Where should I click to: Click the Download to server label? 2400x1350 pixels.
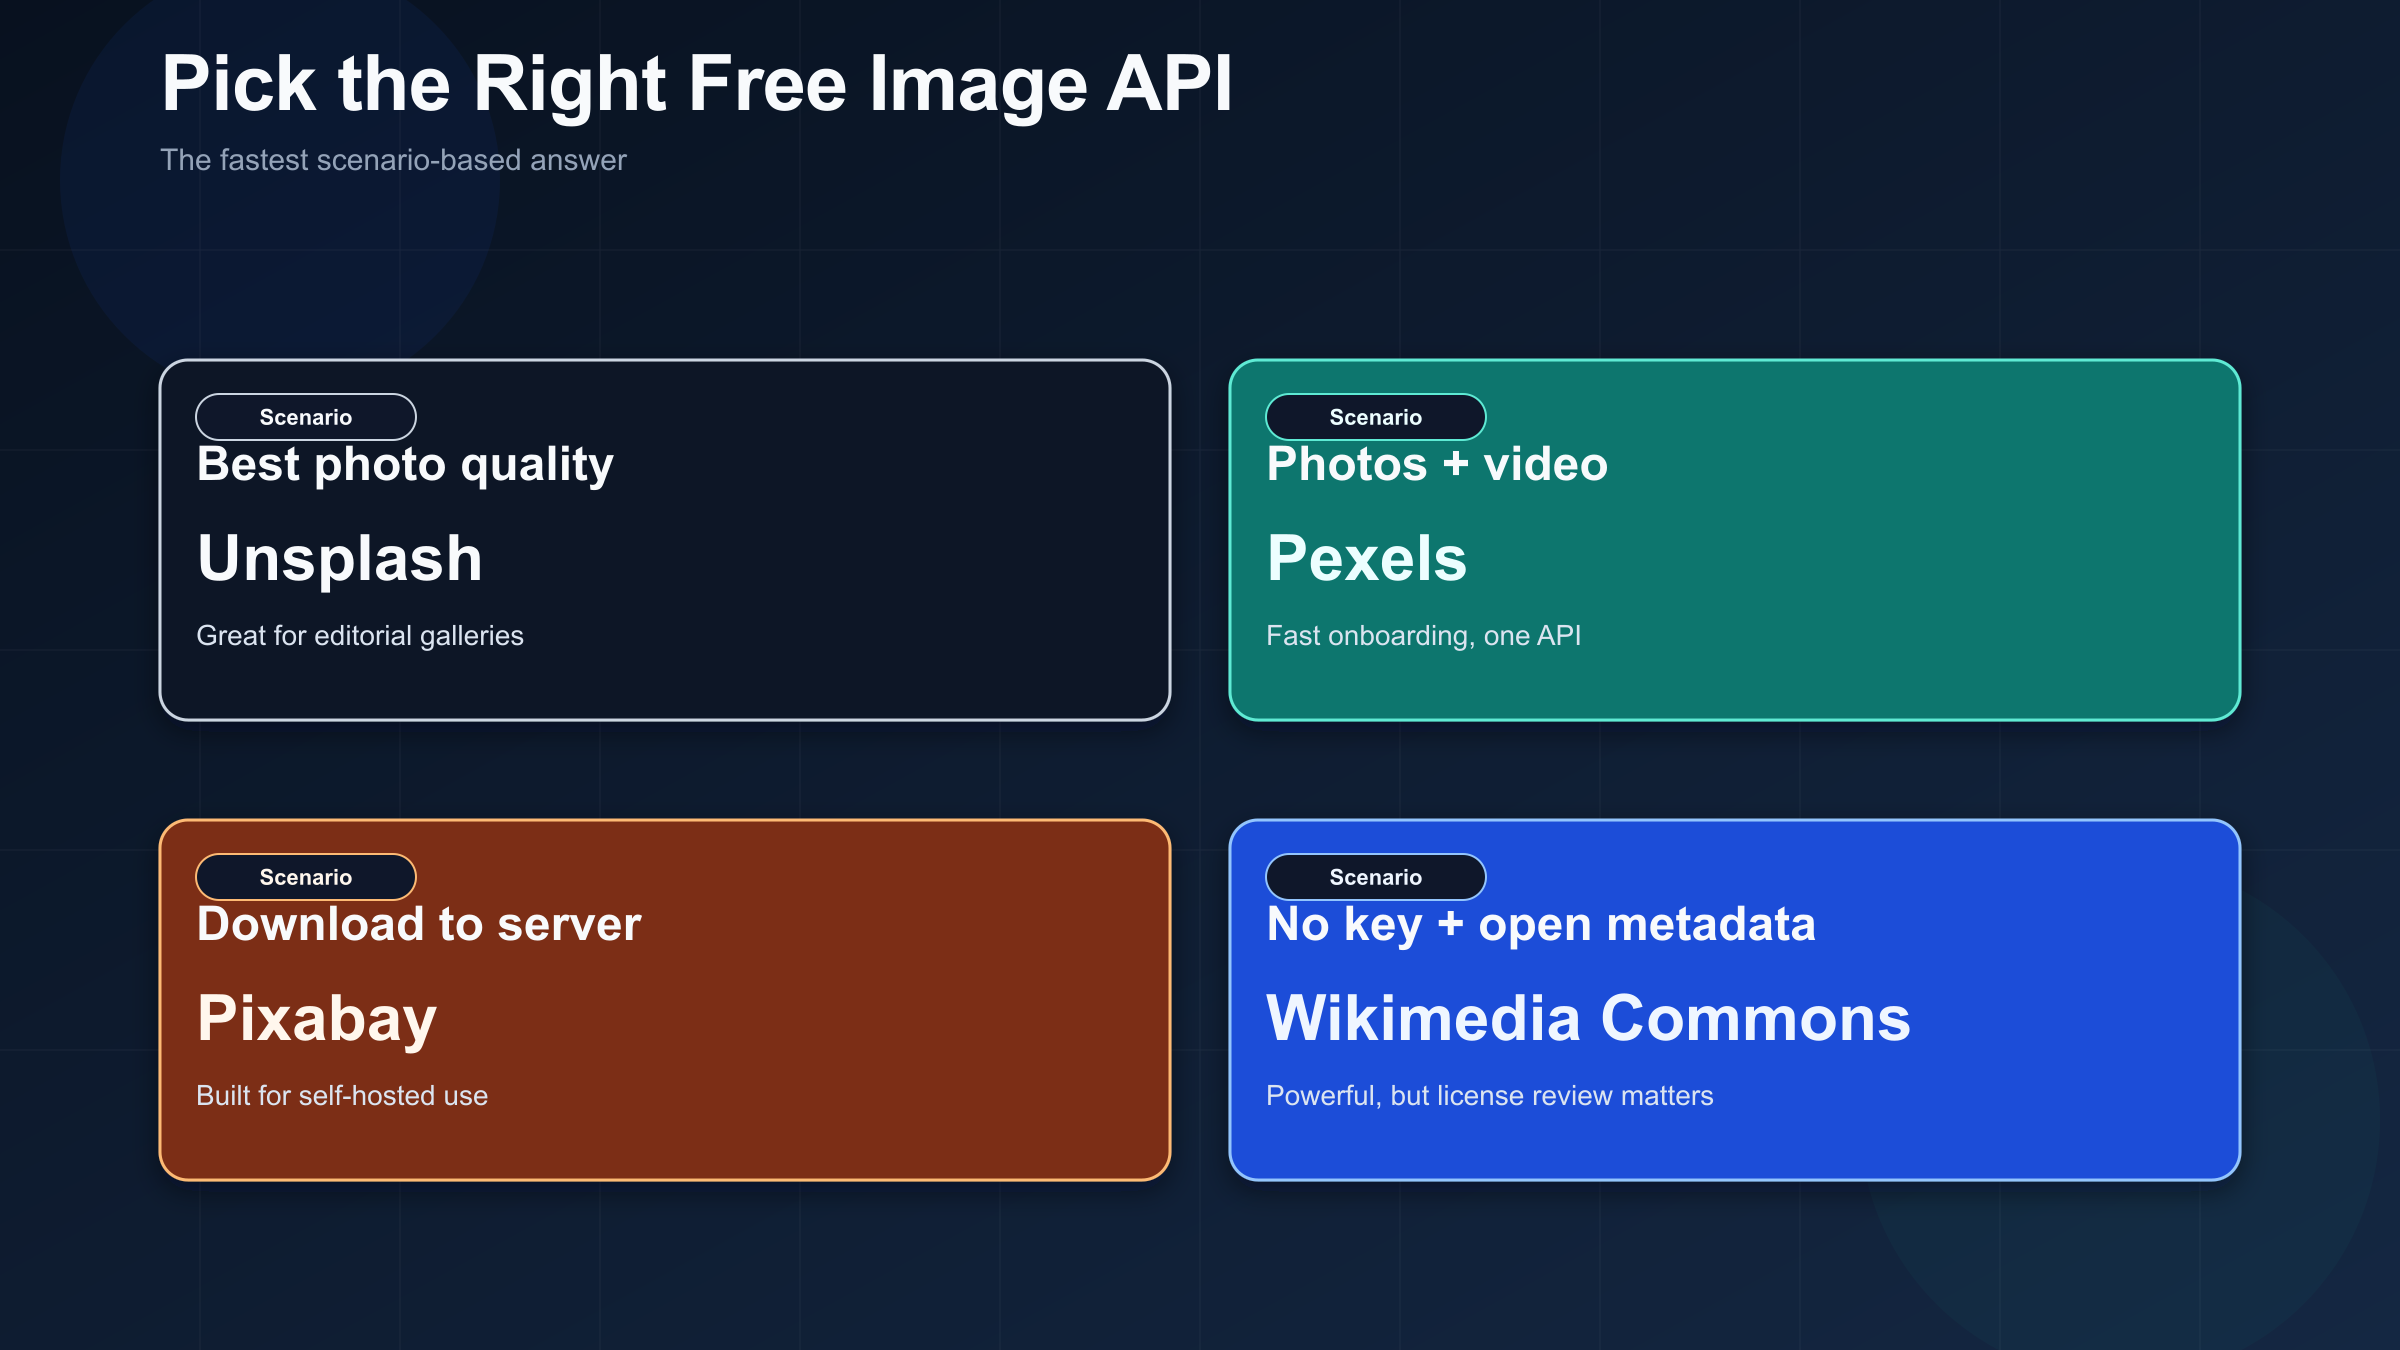click(418, 924)
